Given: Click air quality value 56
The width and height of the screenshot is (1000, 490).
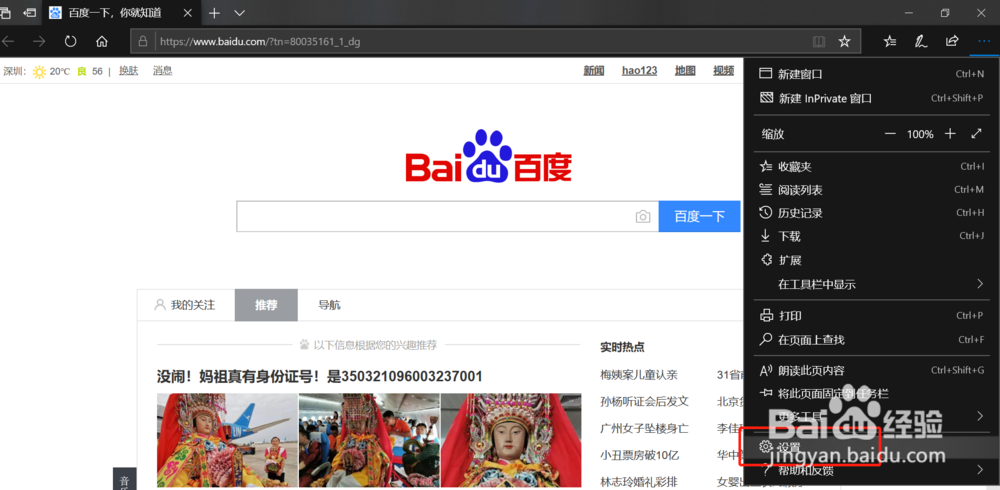Looking at the screenshot, I should [x=97, y=71].
